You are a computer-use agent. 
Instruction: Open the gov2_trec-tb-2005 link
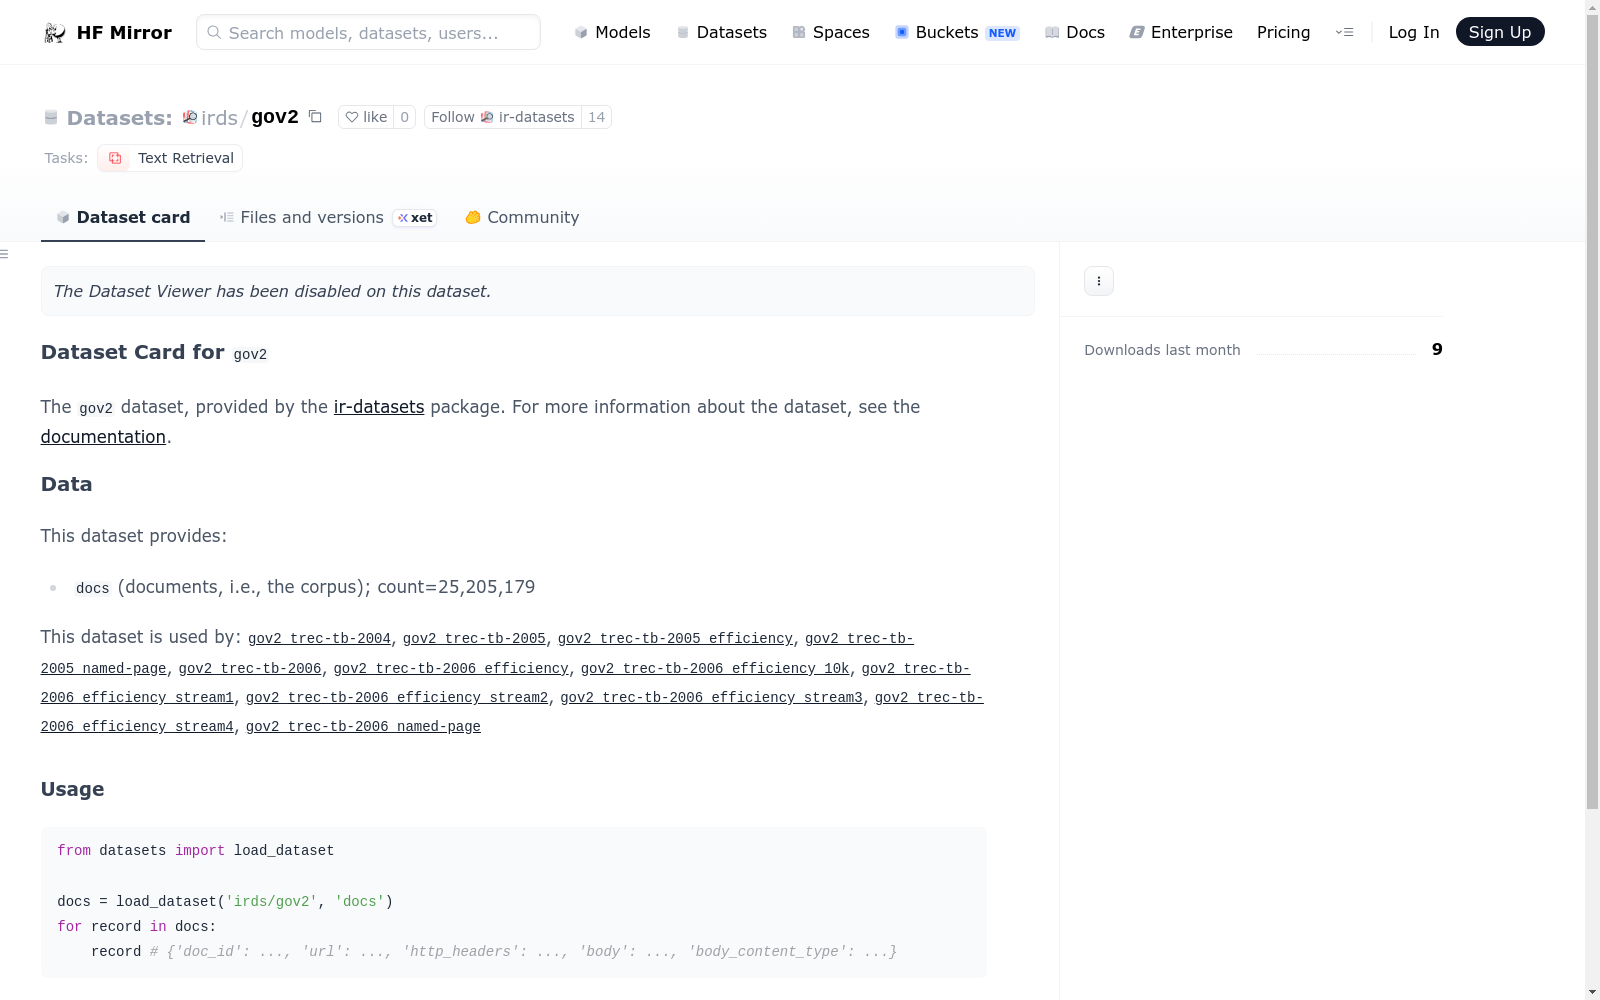coord(474,639)
